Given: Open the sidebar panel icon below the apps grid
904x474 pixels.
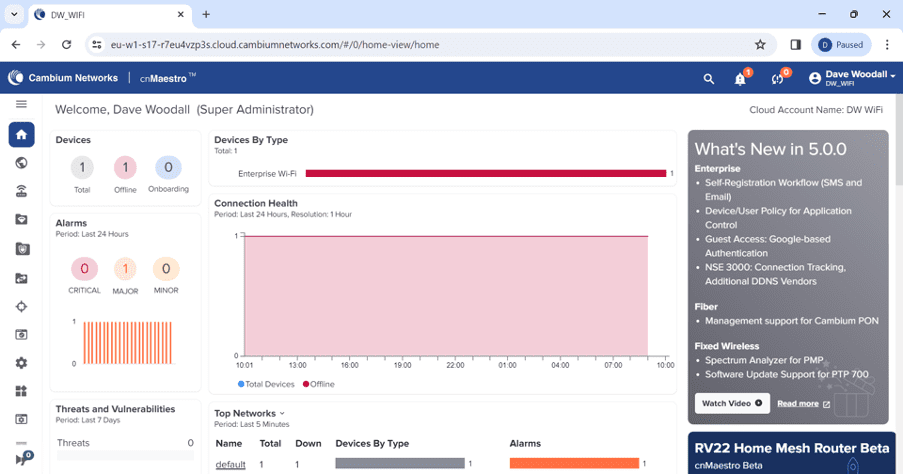Looking at the screenshot, I should (x=21, y=419).
